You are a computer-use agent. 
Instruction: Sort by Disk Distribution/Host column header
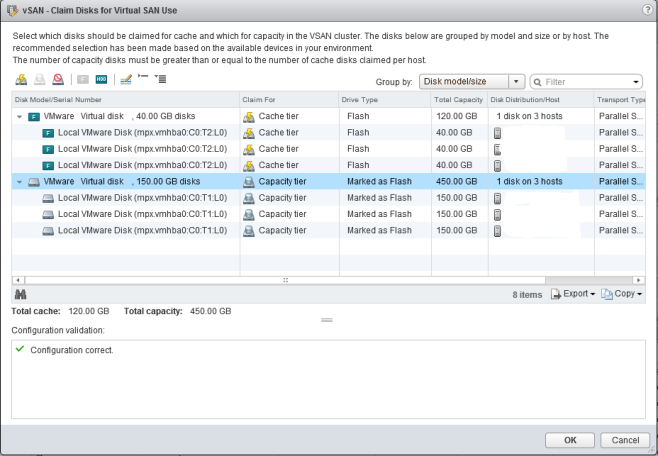click(540, 100)
